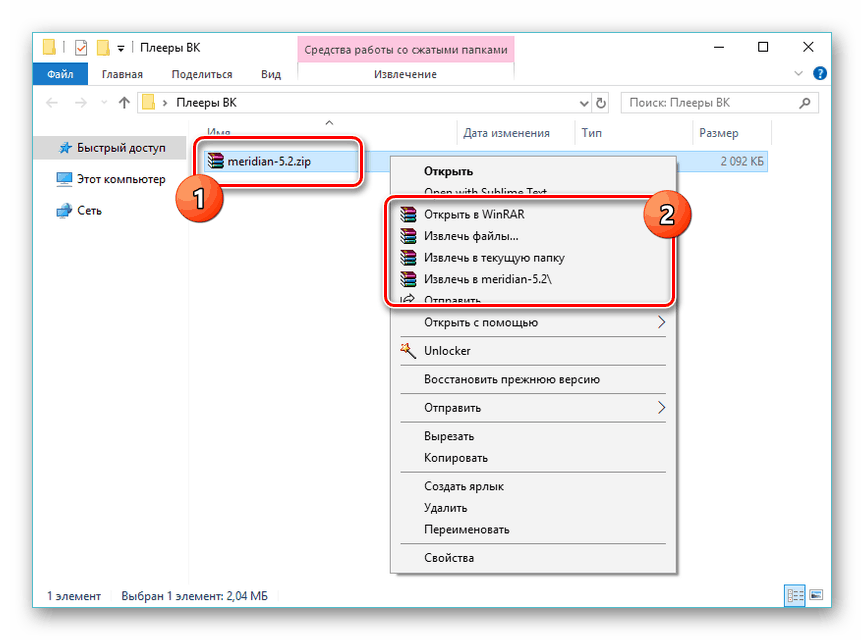
Task: Click the file size 2 092 КБ
Action: pos(742,161)
